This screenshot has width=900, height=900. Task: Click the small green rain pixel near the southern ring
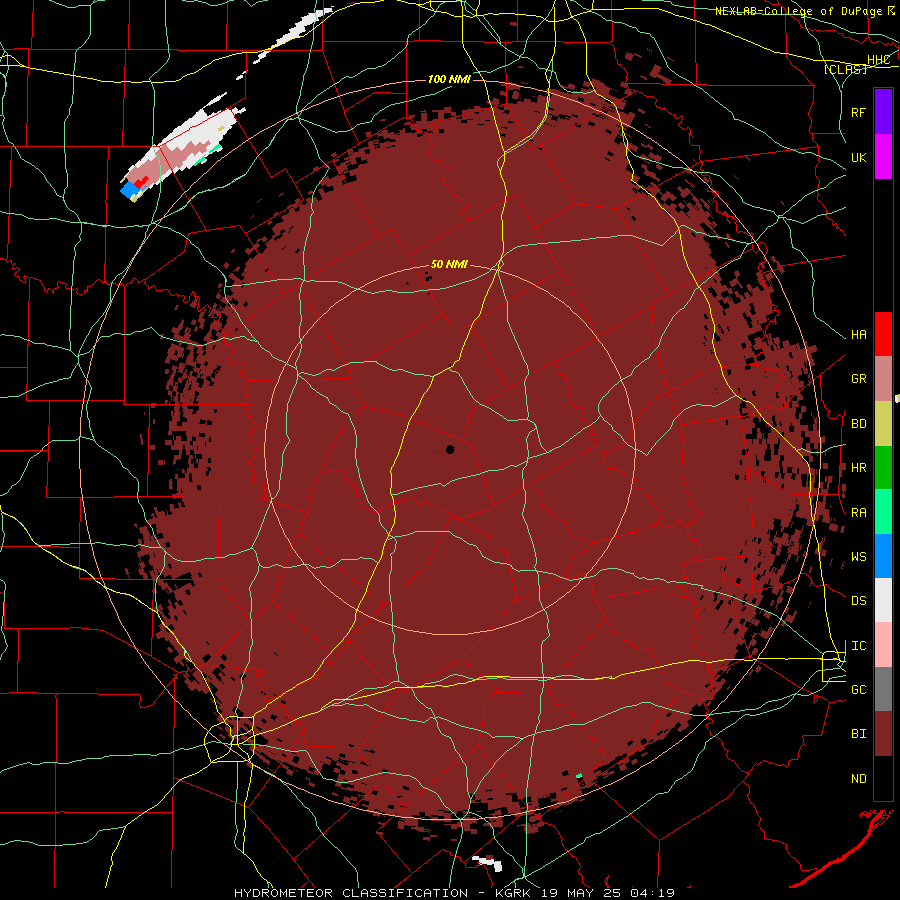579,776
